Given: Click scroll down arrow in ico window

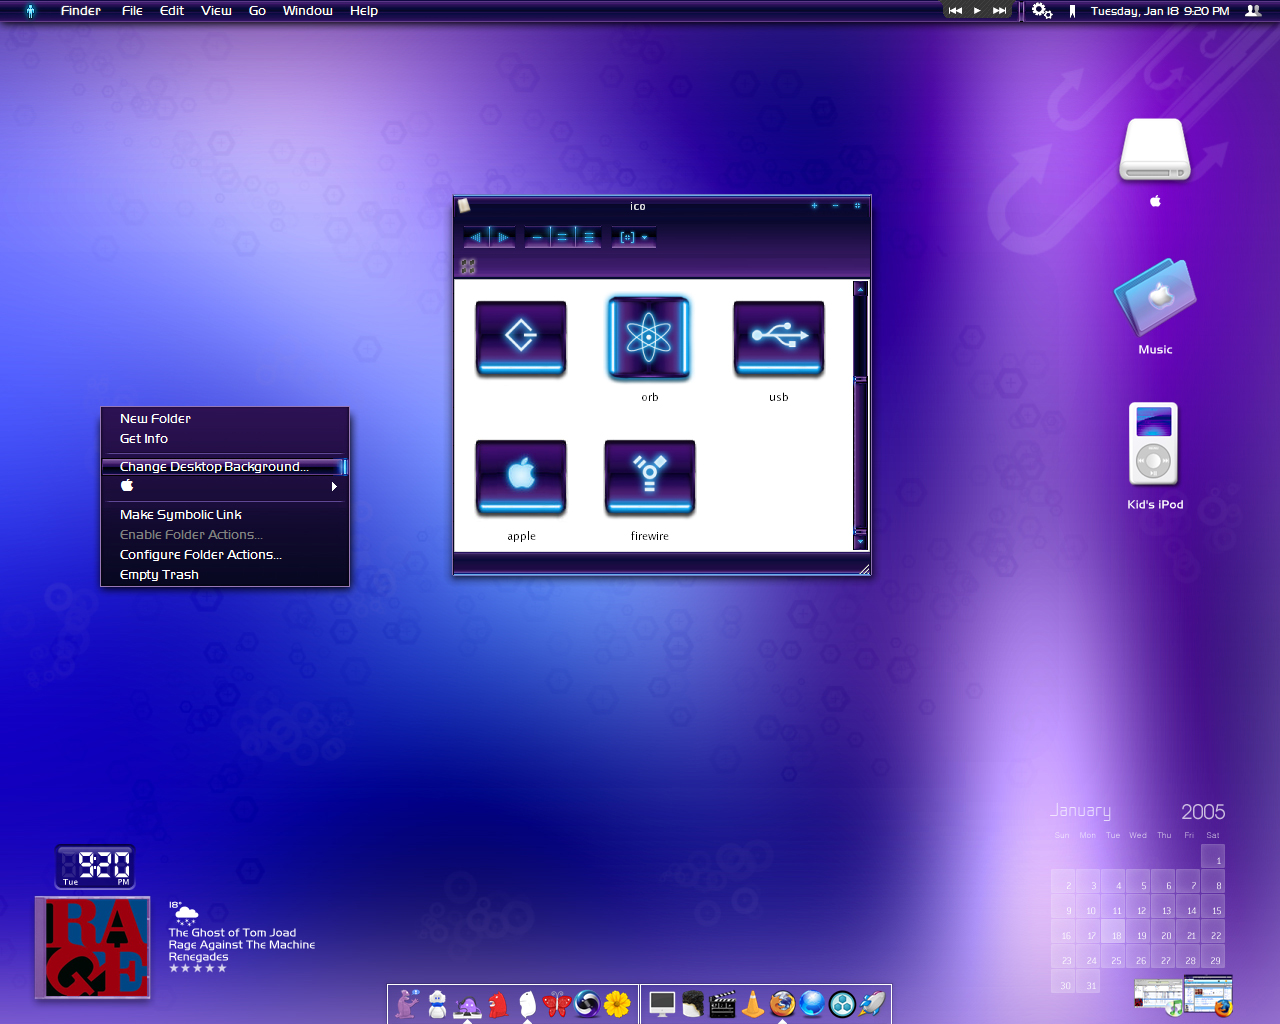Looking at the screenshot, I should click(x=860, y=542).
